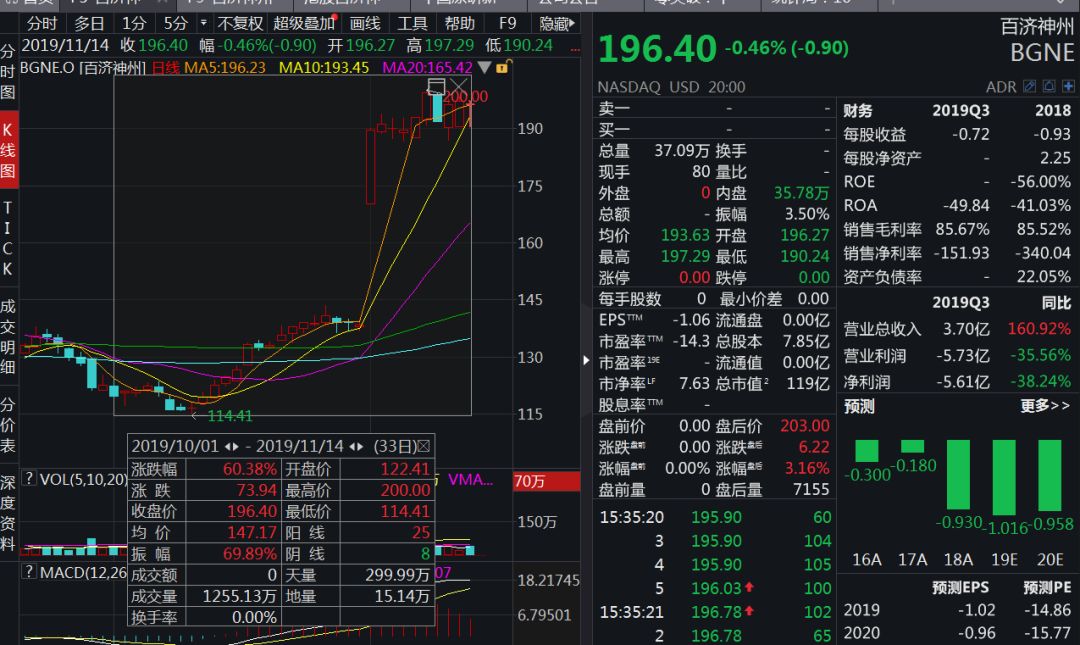Click the 盘后价 203.00 value
Viewport: 1080px width, 645px height.
804,426
